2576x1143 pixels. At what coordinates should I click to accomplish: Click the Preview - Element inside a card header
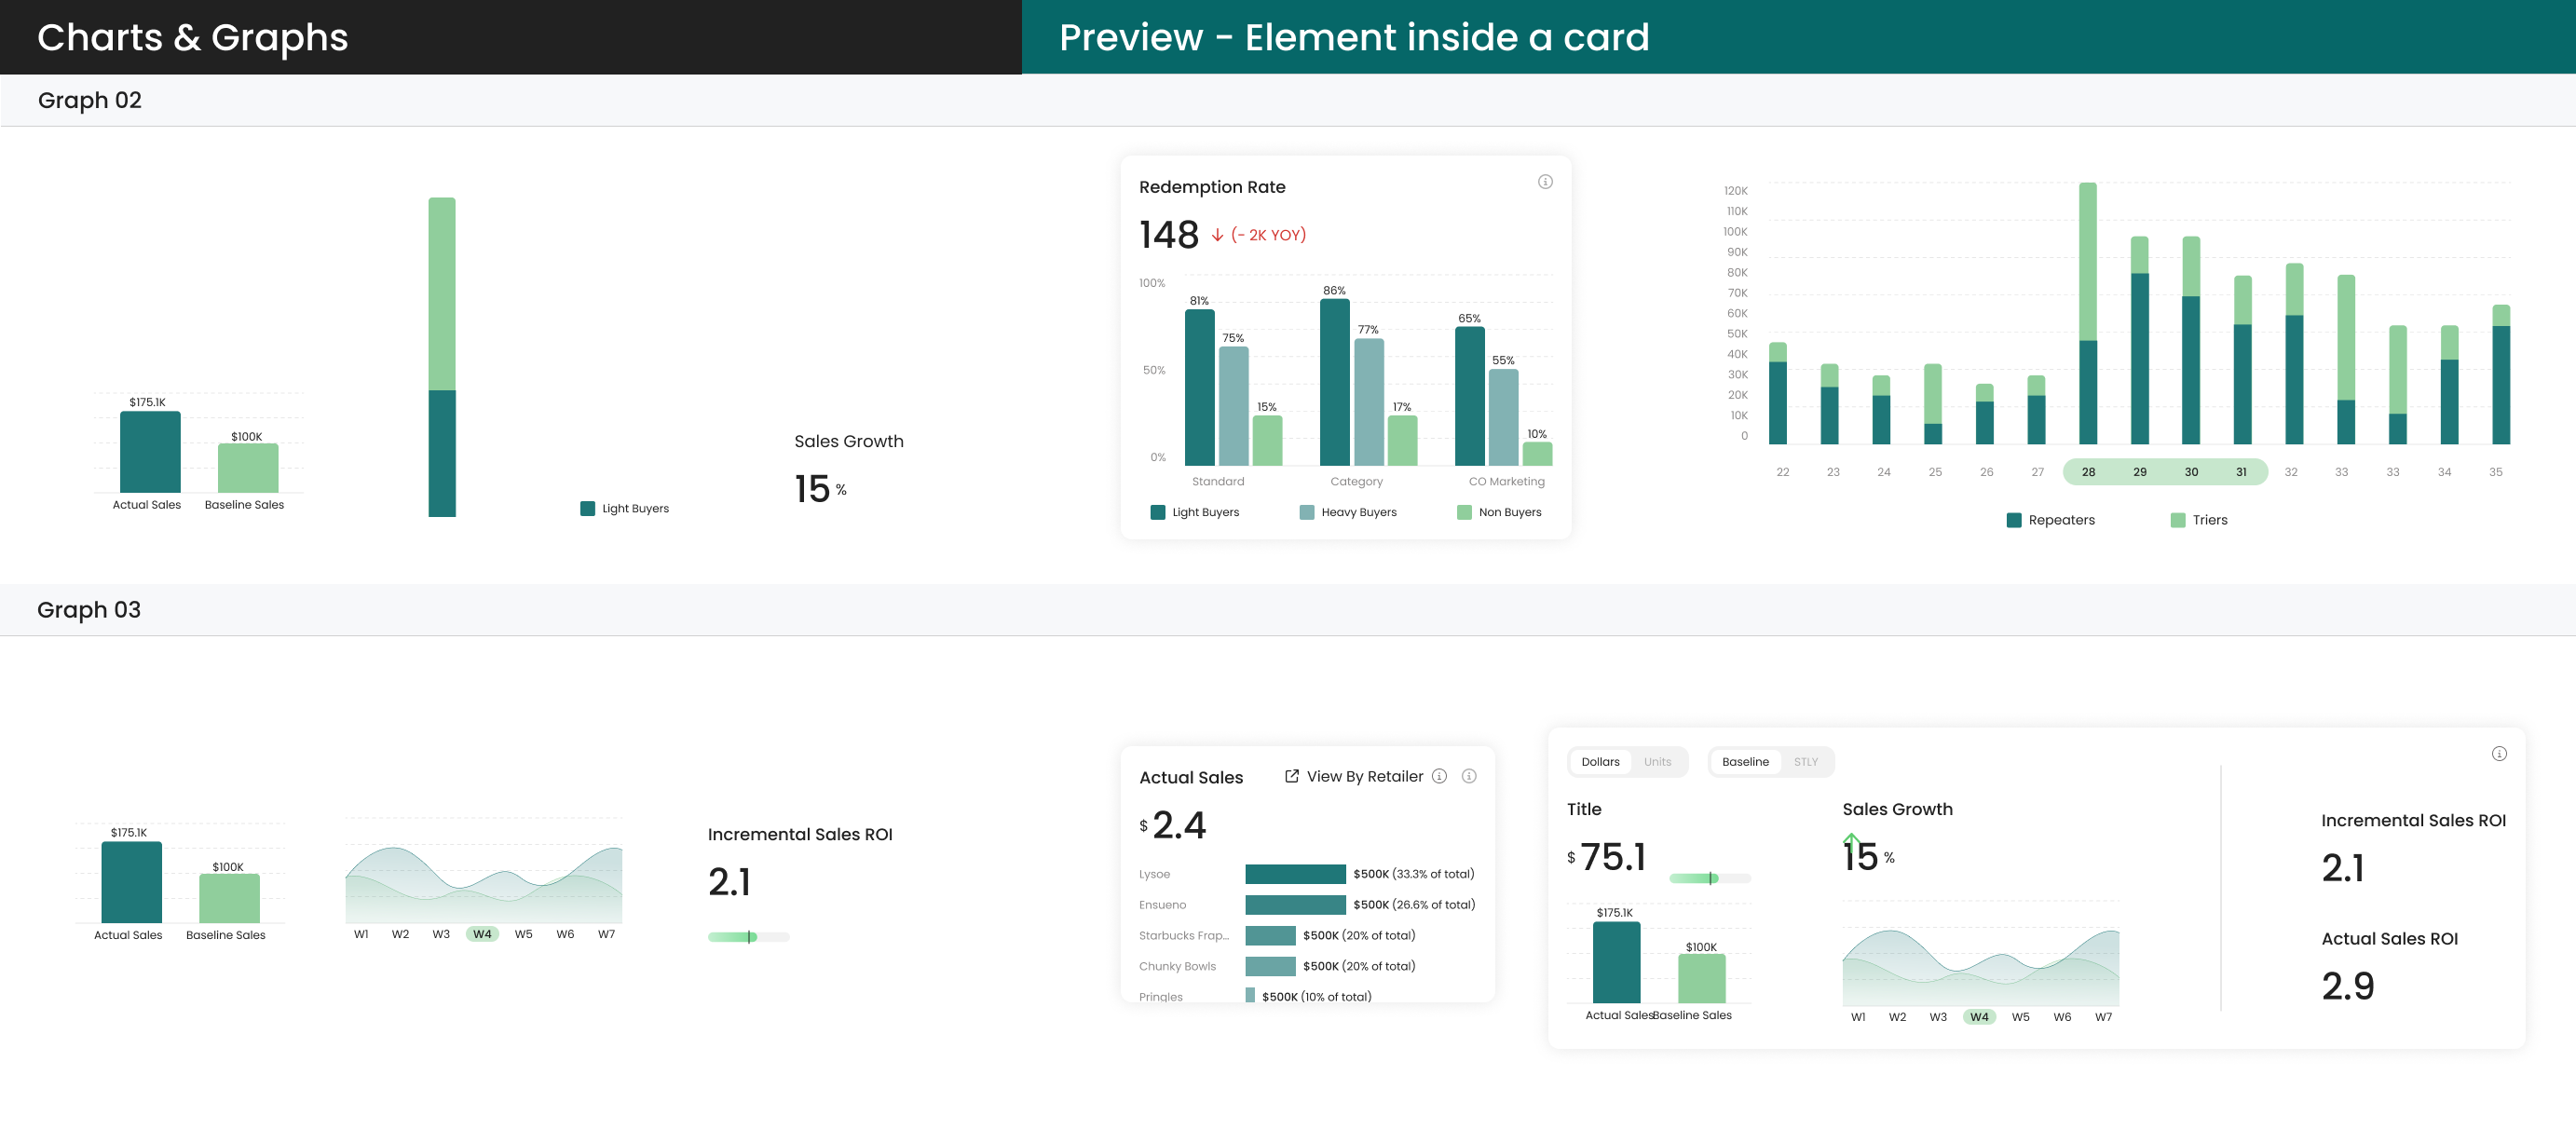1354,37
